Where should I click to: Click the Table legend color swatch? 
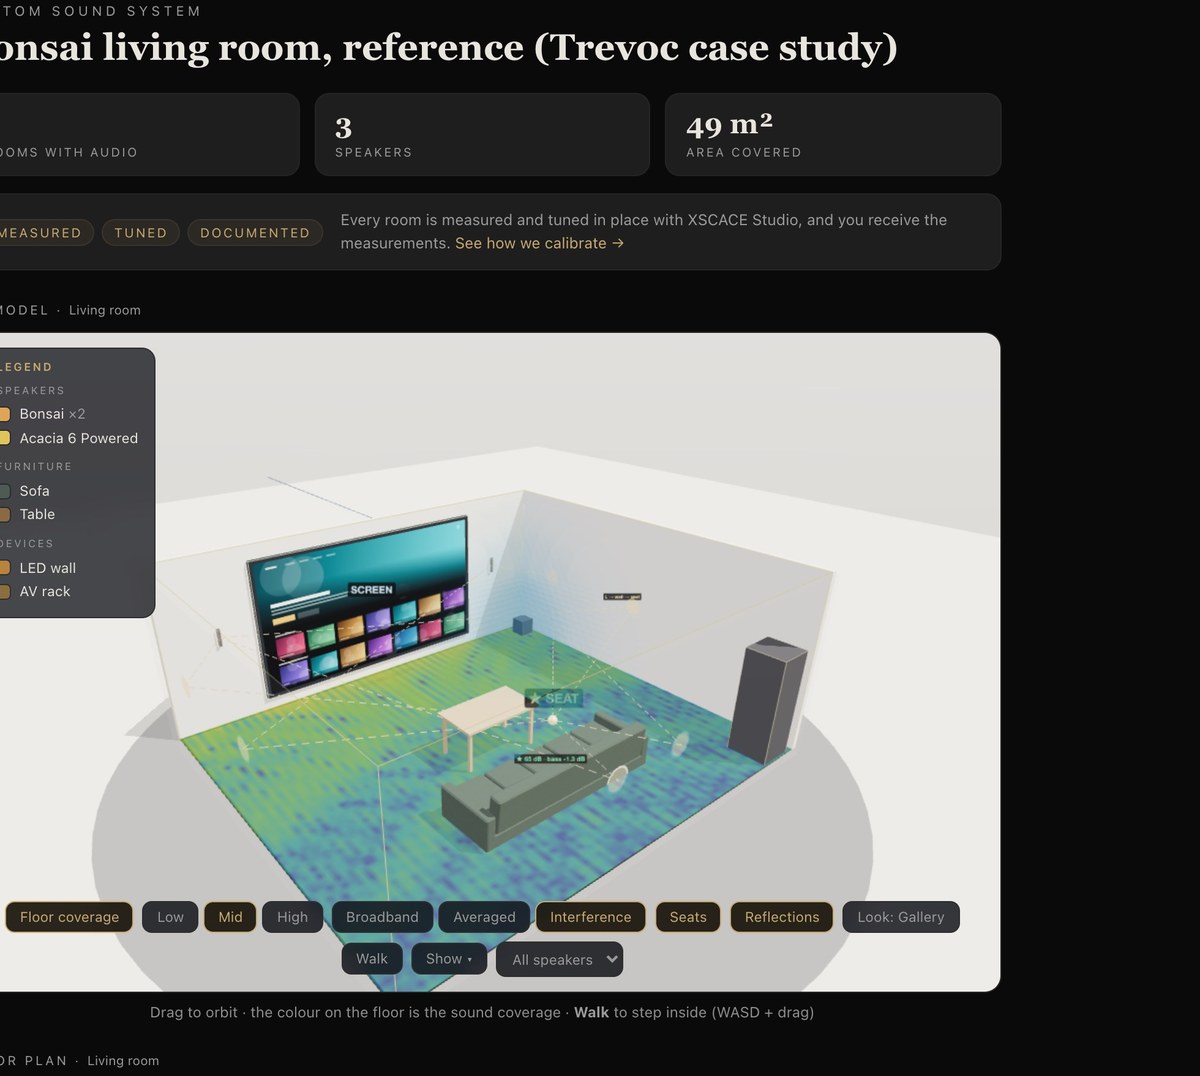pos(4,514)
